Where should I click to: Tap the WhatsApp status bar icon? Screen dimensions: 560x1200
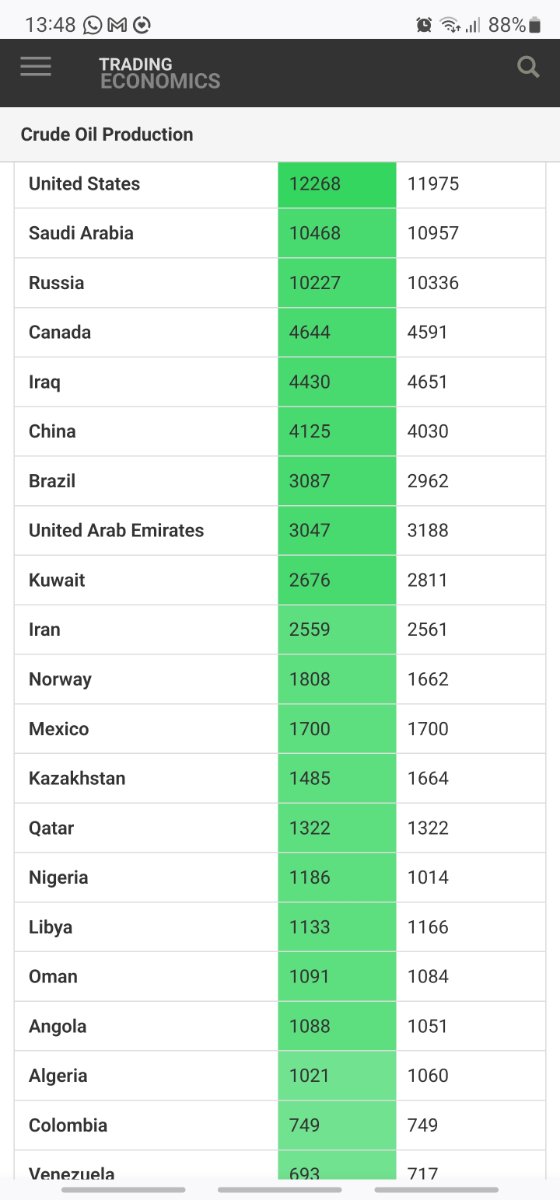(x=93, y=25)
